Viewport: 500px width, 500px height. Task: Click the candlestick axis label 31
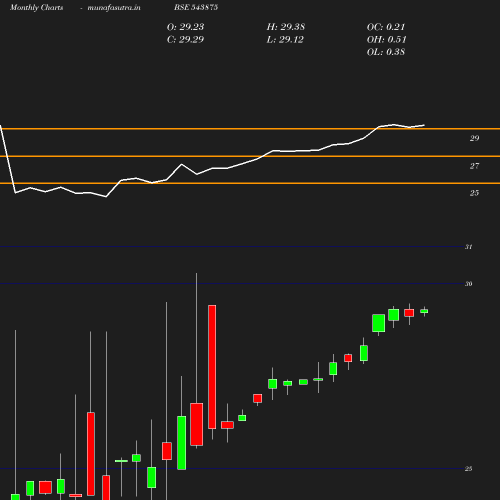(468, 247)
